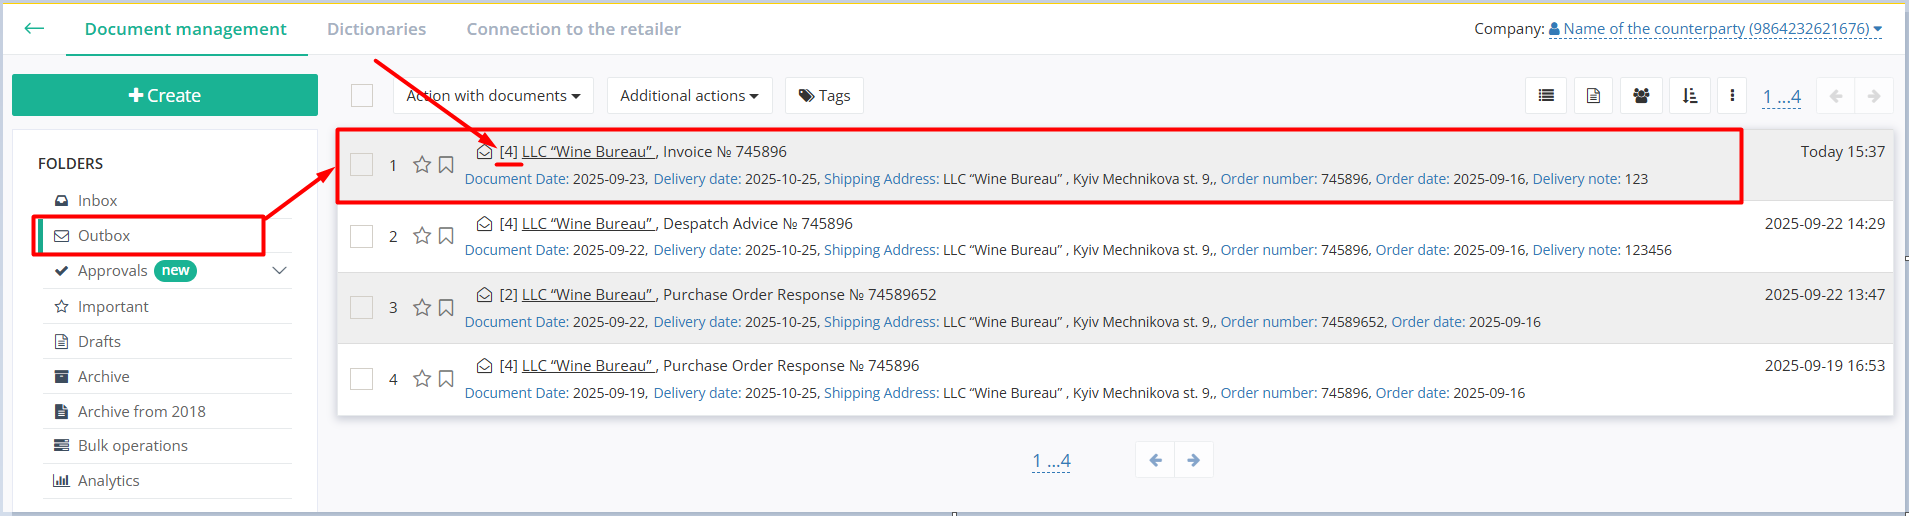
Task: Click the sort order icon in toolbar
Action: (1690, 96)
